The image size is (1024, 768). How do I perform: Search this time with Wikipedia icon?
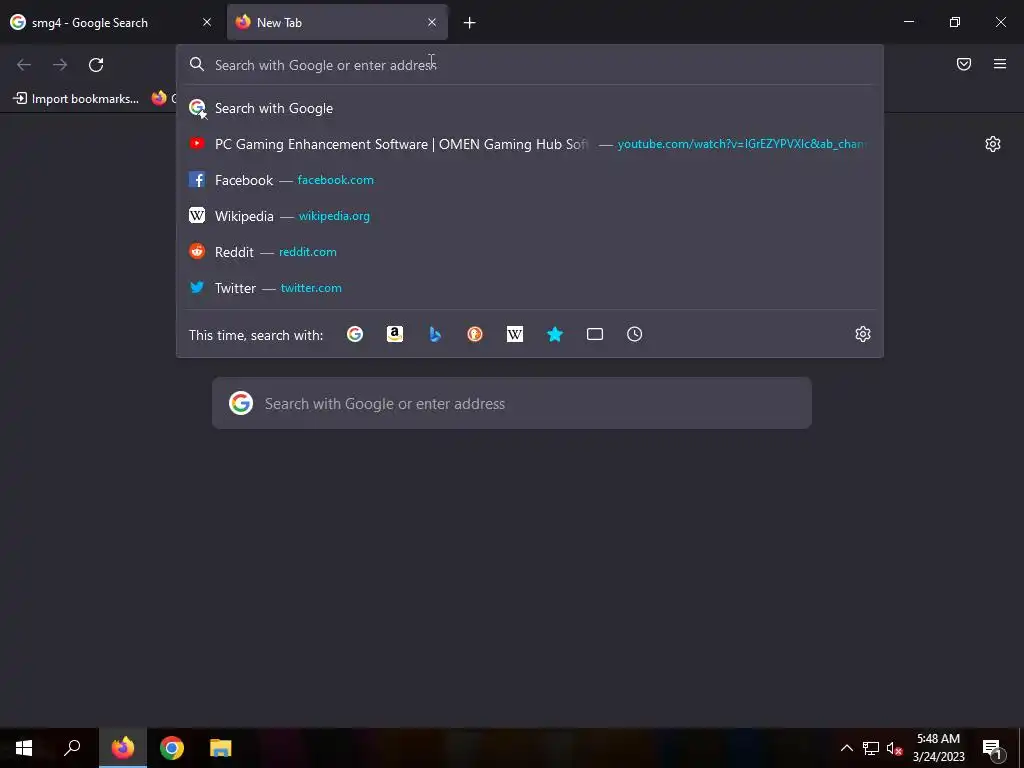coord(515,334)
